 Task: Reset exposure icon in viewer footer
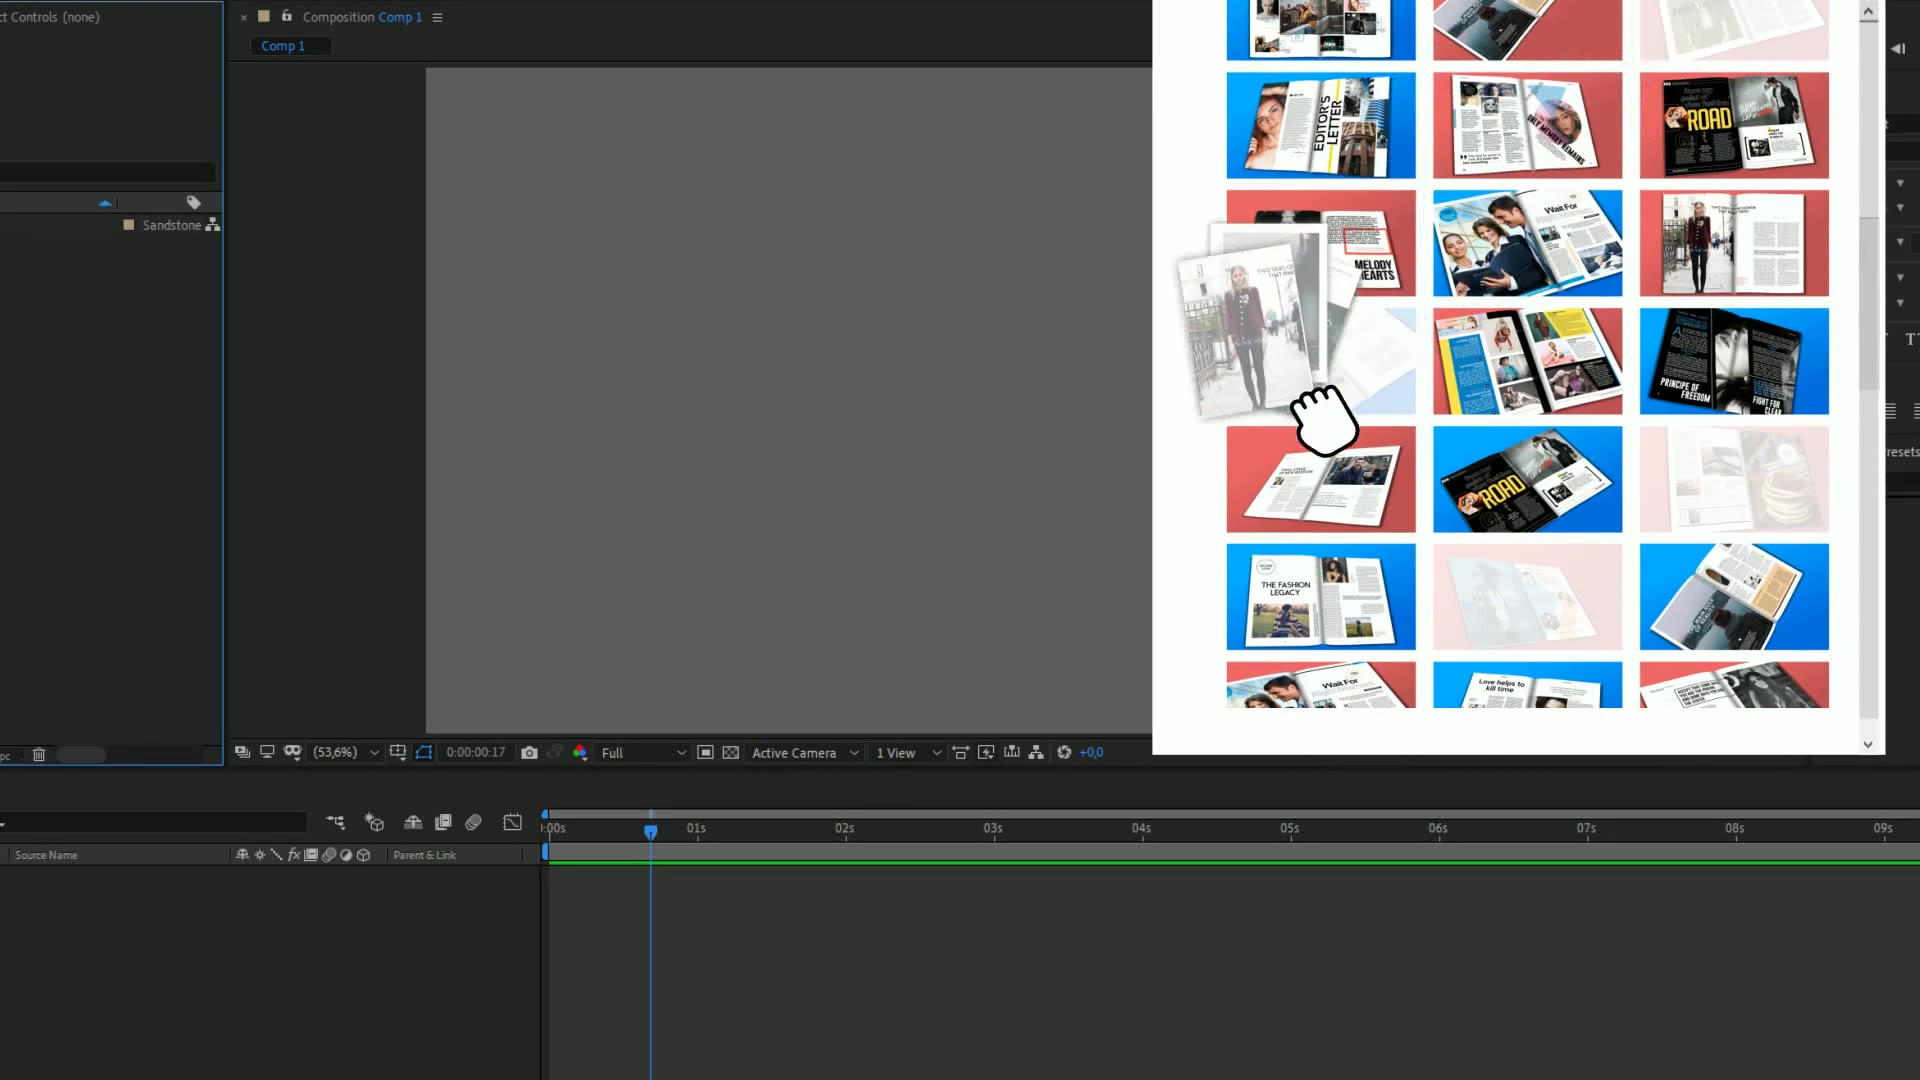coord(1064,753)
